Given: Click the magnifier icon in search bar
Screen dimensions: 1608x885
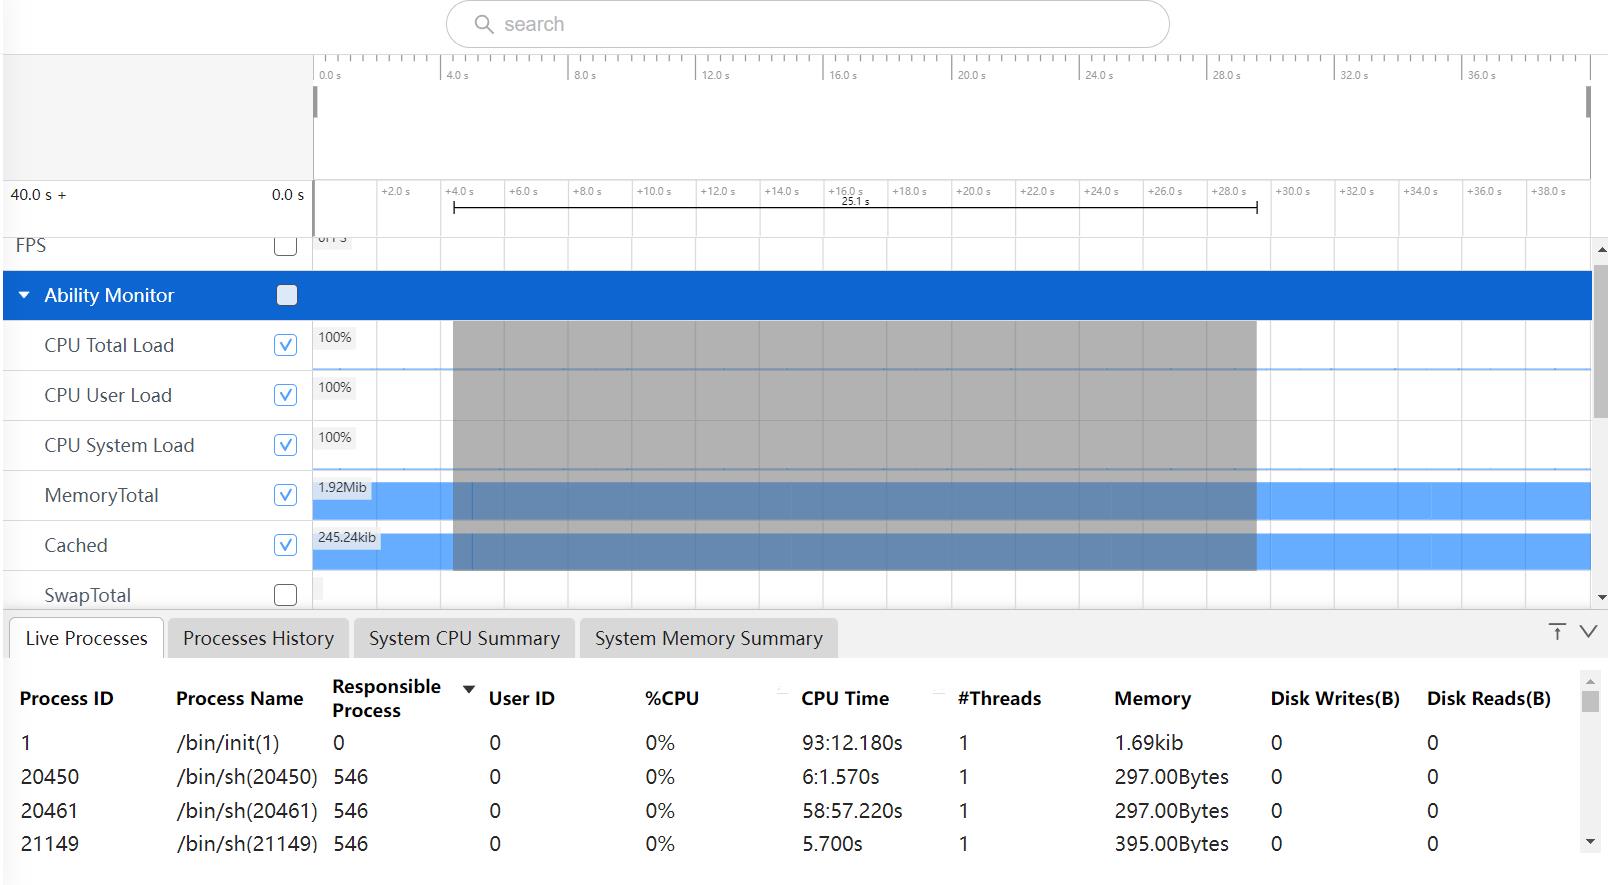Looking at the screenshot, I should (x=484, y=24).
